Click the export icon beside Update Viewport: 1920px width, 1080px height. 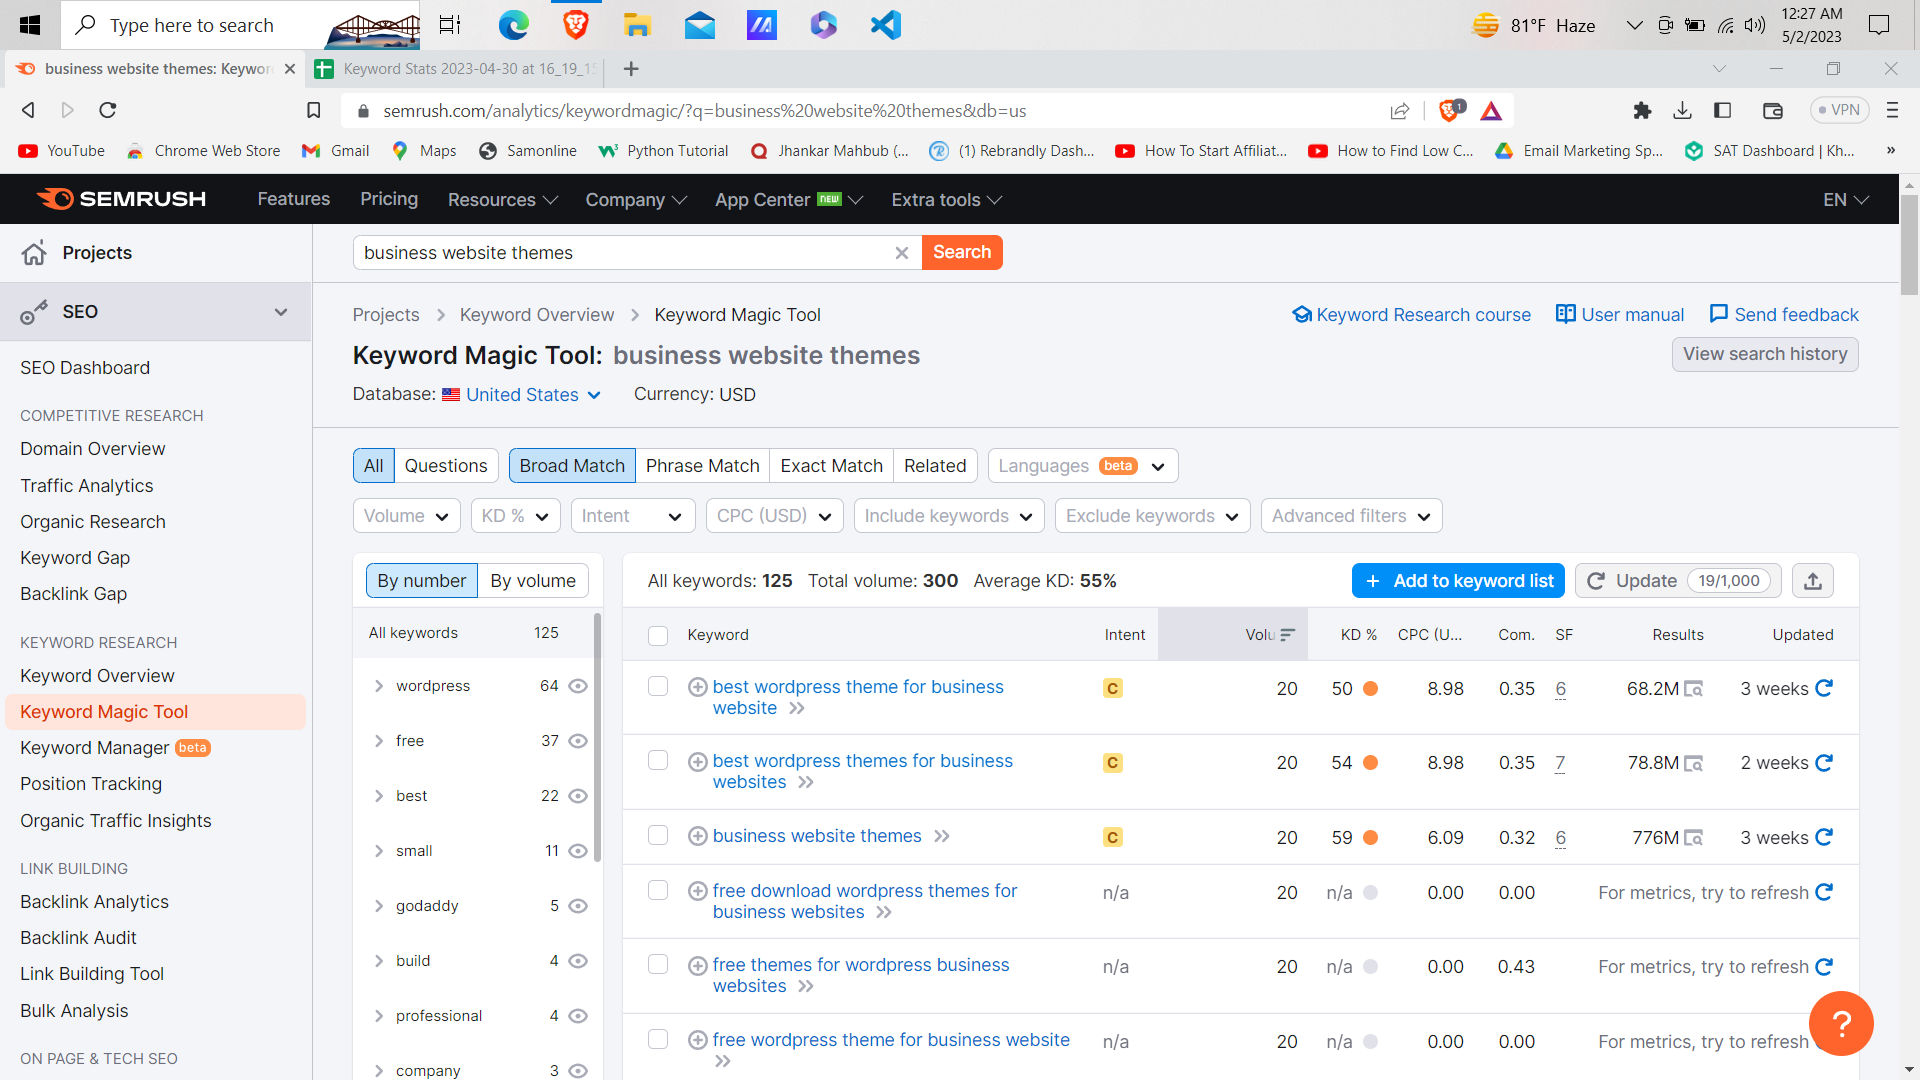(1813, 580)
